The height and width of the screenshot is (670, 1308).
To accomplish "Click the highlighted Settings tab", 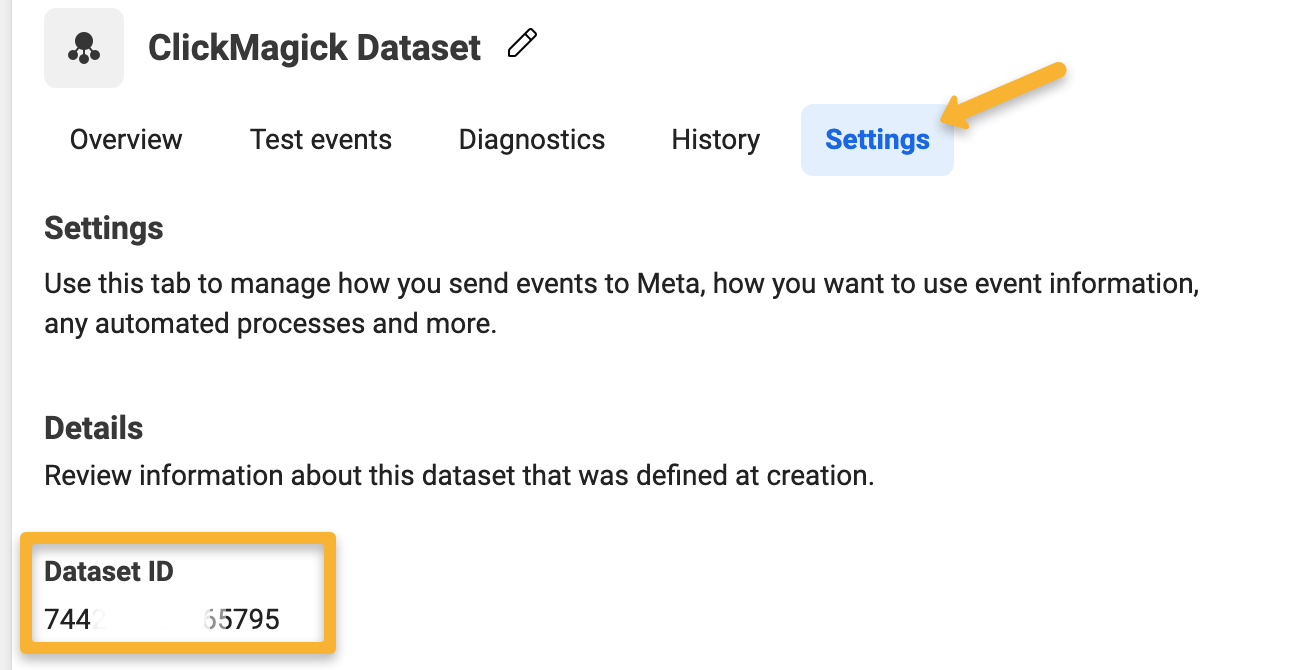I will click(877, 140).
